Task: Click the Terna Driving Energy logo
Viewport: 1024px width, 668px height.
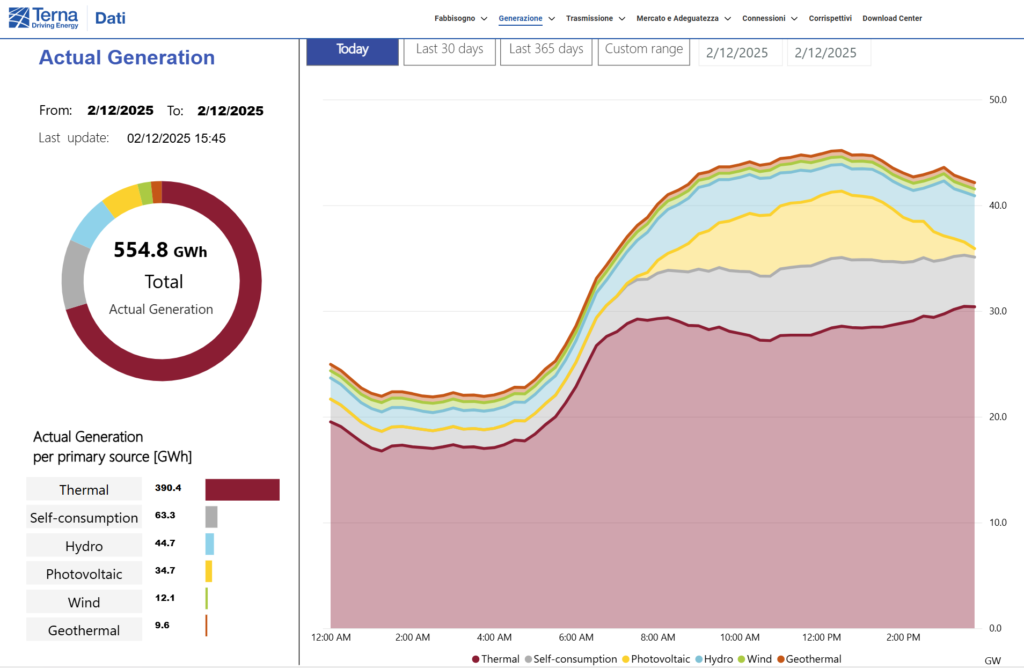Action: pos(44,18)
